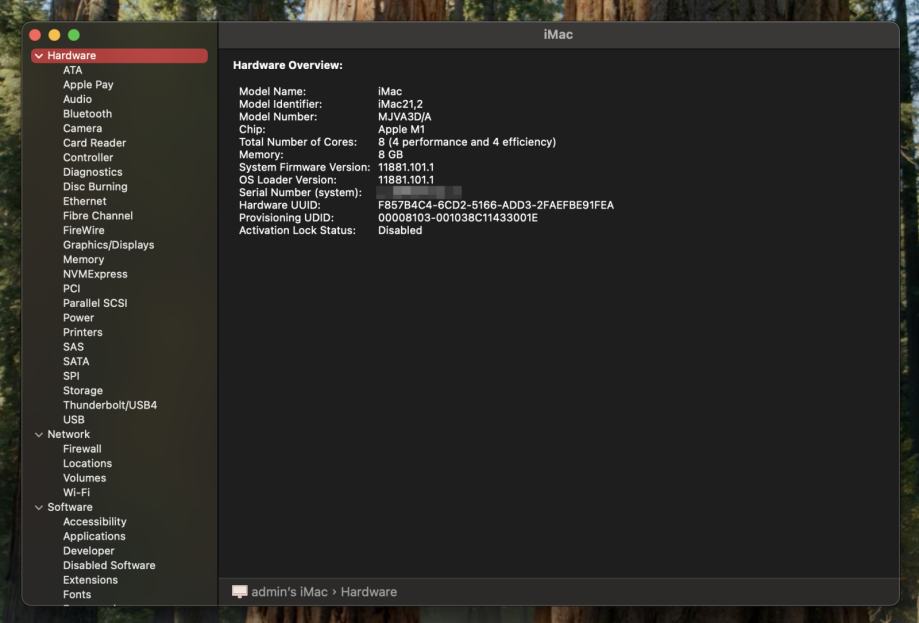Screen dimensions: 919x623
Task: Select Memory in the sidebar list
Action: tap(83, 260)
